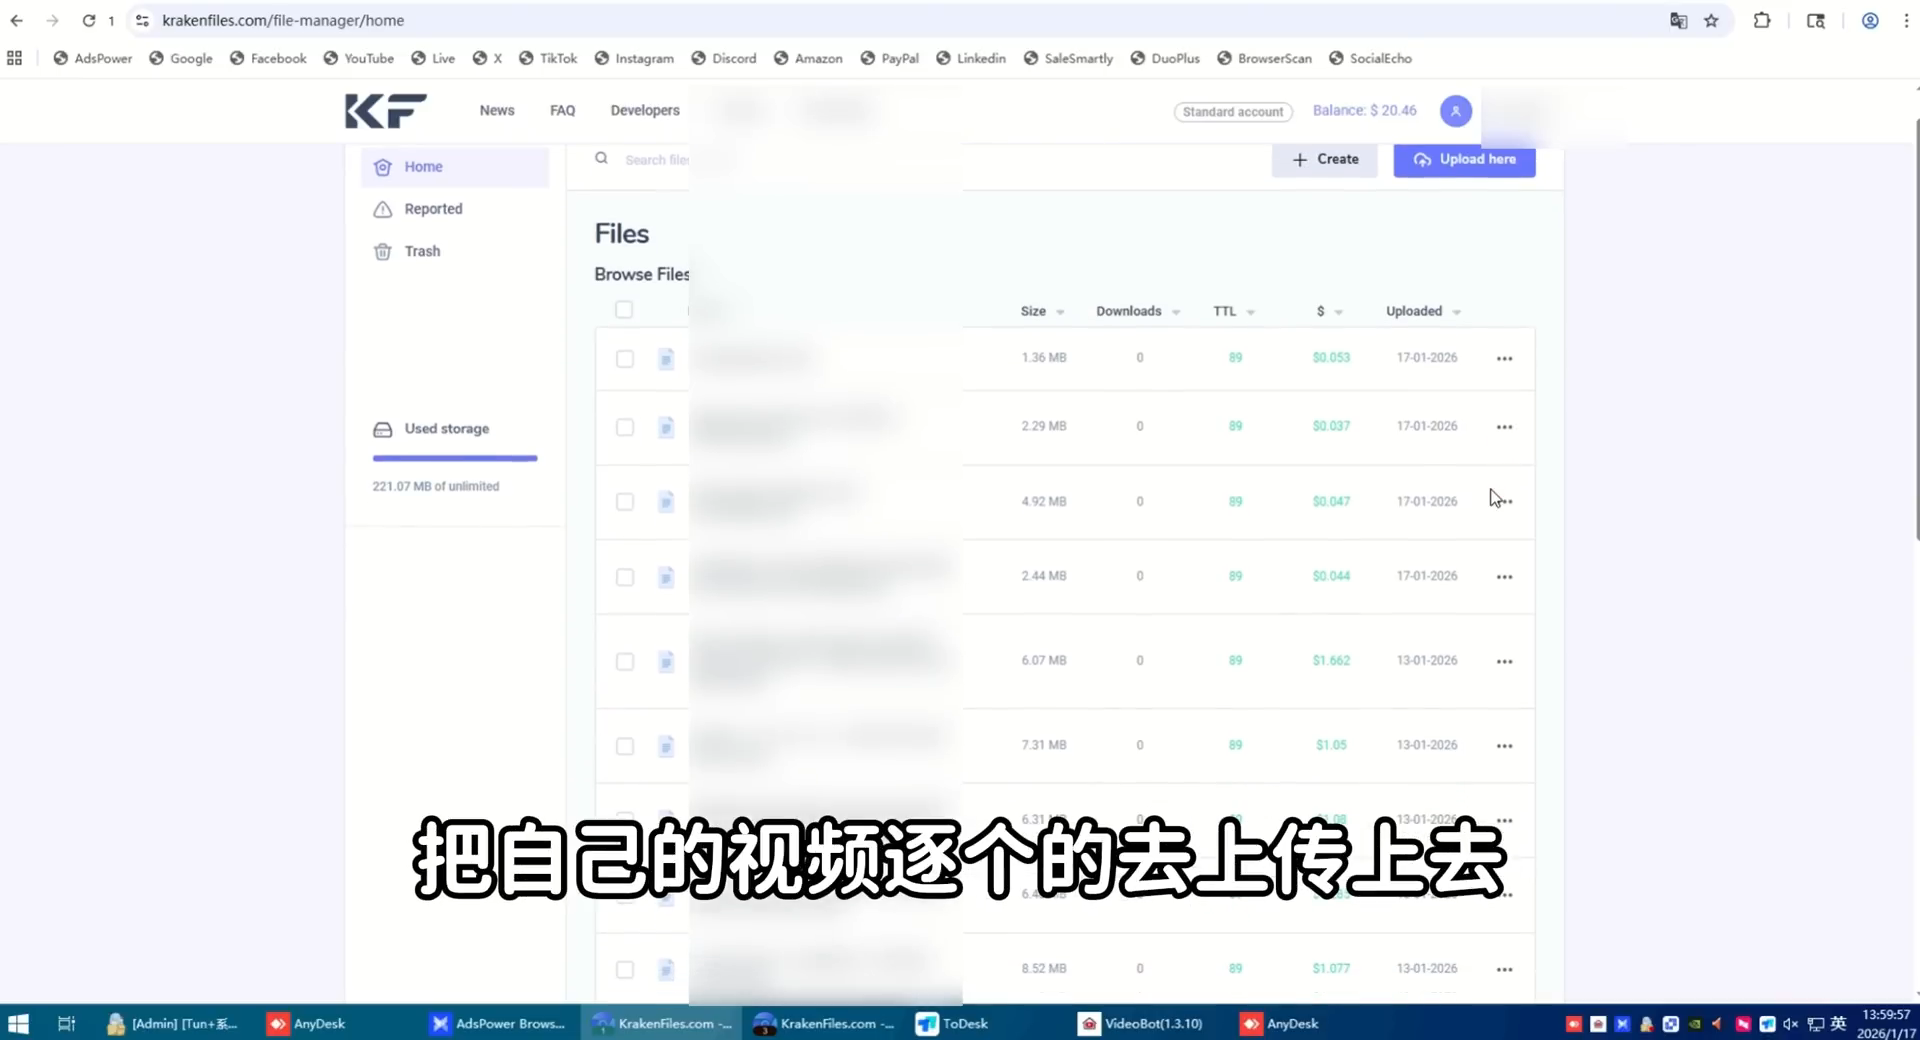Viewport: 1920px width, 1040px height.
Task: Open PayPal bookmark
Action: [889, 58]
